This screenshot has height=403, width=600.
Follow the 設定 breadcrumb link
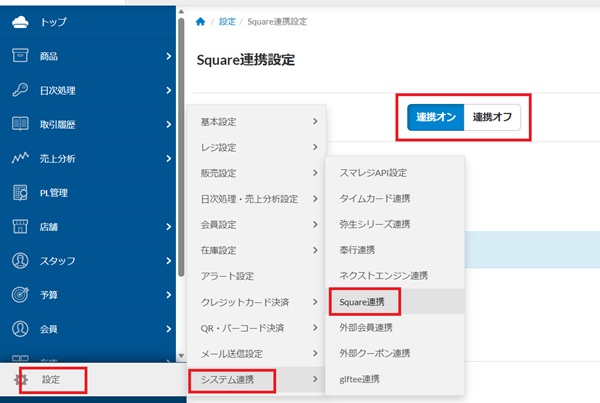pyautogui.click(x=227, y=21)
